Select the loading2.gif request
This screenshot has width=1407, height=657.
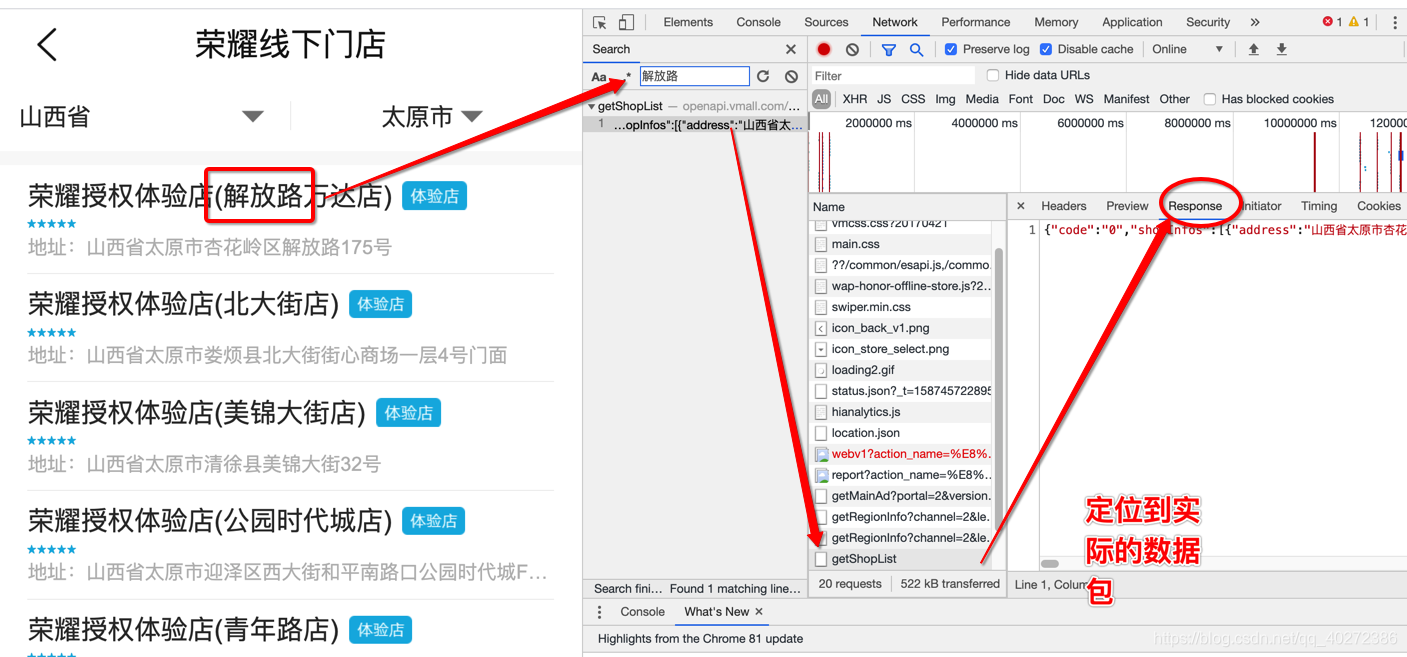[901, 370]
